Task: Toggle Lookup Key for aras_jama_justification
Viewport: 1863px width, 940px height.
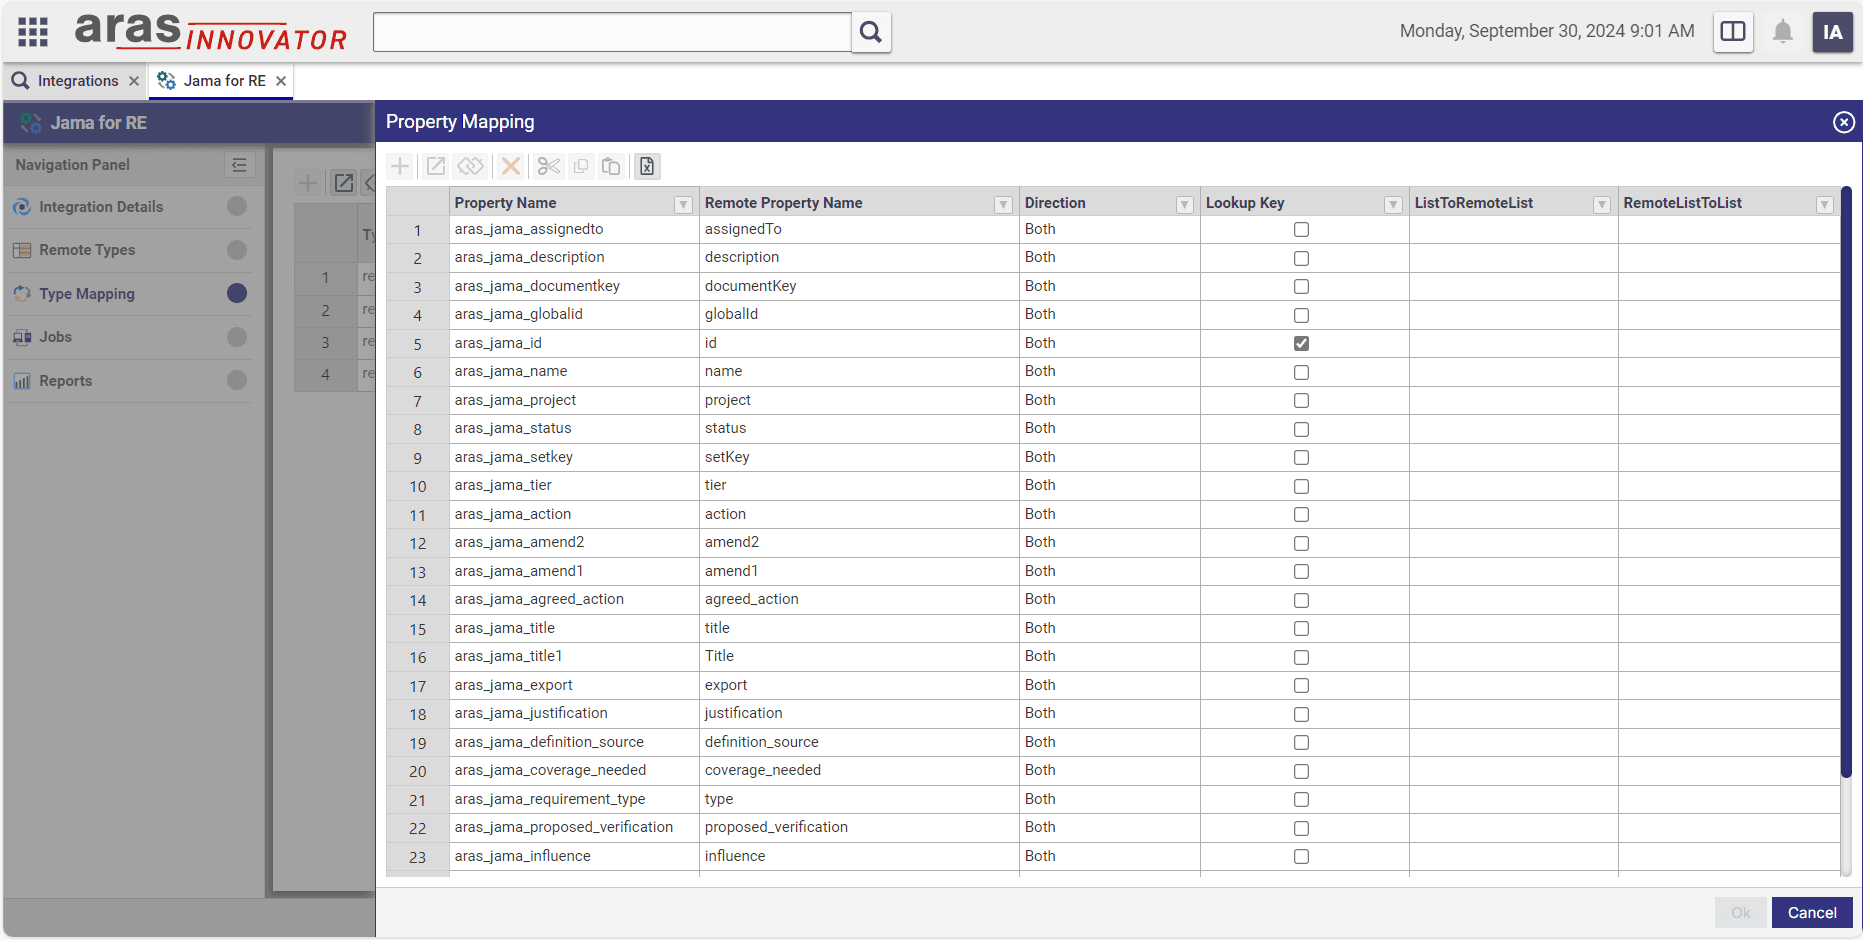Action: tap(1301, 714)
